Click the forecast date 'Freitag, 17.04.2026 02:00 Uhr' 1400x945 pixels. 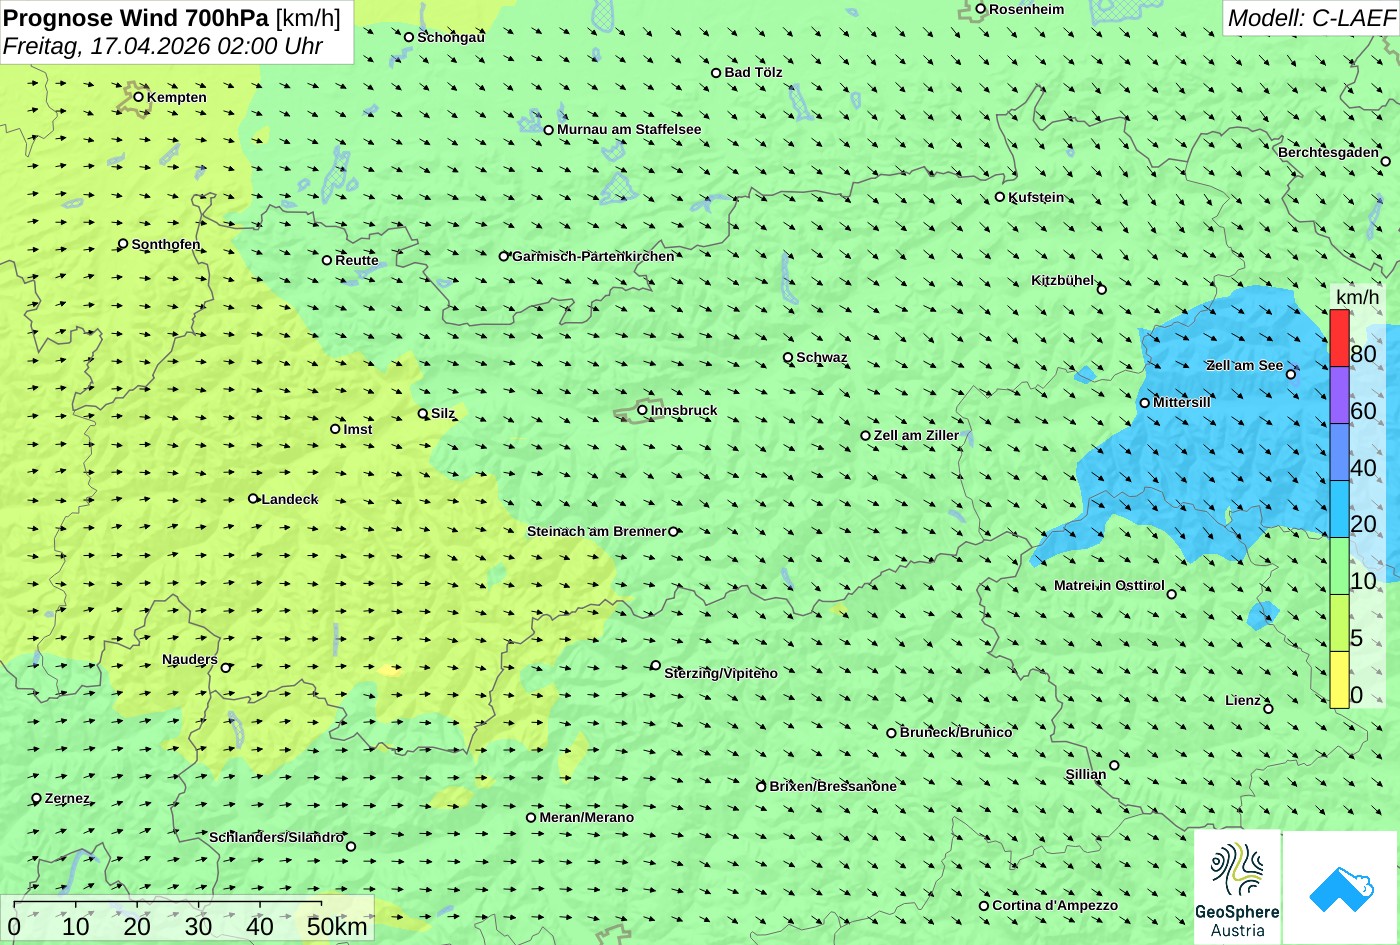pyautogui.click(x=163, y=46)
